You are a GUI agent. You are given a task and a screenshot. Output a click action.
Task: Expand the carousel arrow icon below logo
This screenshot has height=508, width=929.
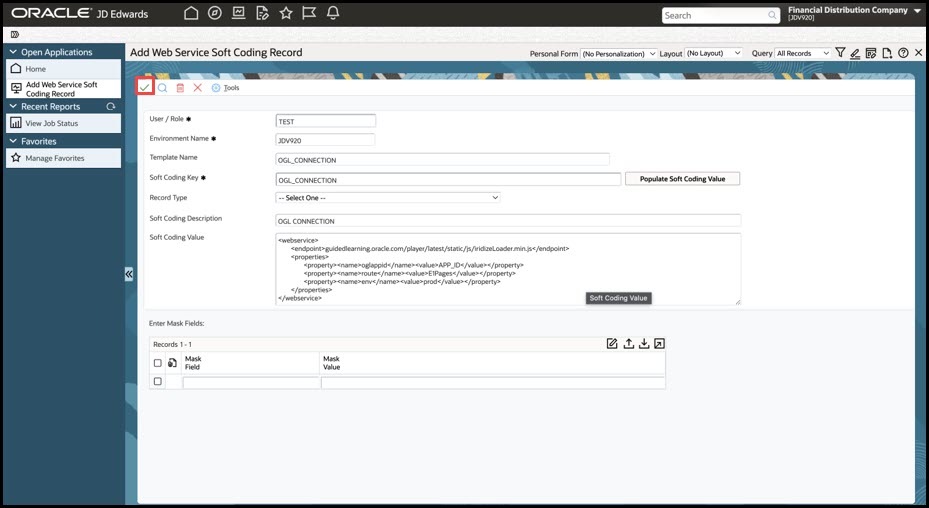tap(15, 34)
